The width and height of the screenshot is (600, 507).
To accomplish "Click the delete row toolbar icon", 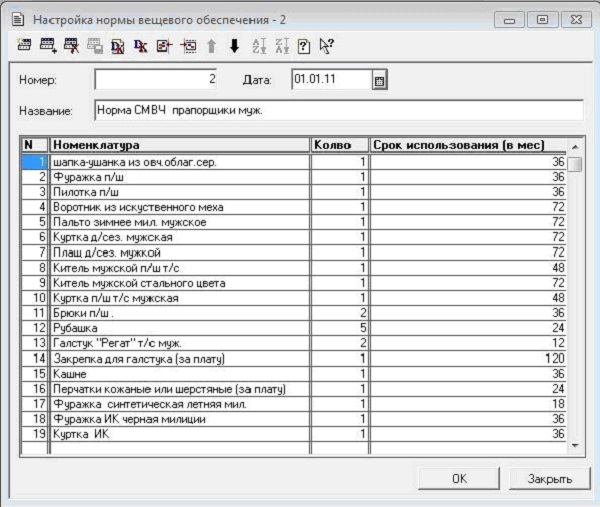I will coord(71,45).
